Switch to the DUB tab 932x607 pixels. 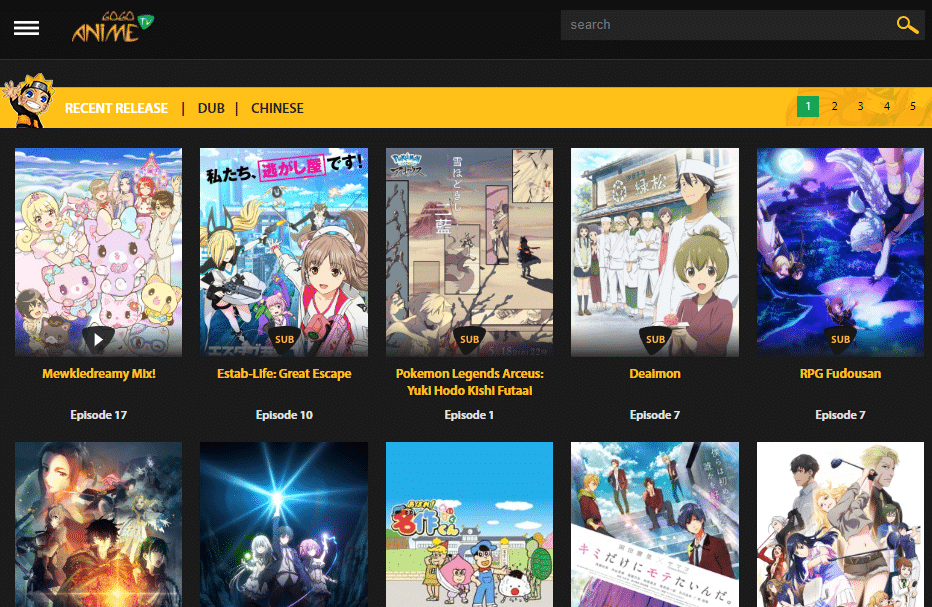tap(211, 108)
